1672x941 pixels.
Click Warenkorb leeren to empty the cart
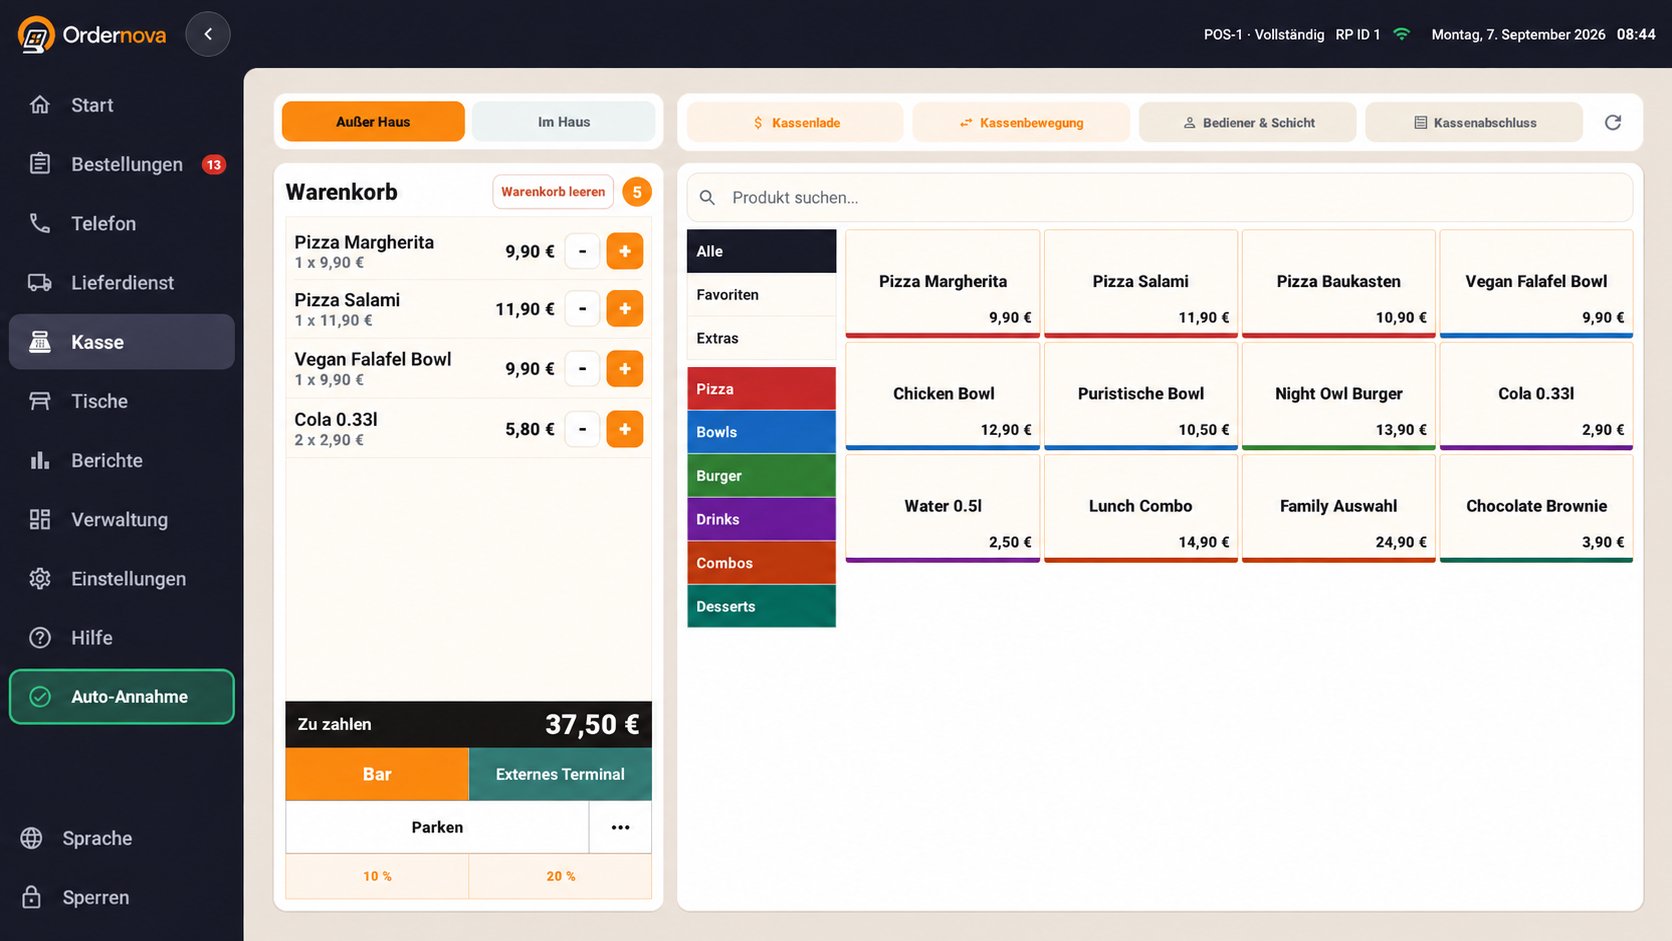pyautogui.click(x=553, y=192)
